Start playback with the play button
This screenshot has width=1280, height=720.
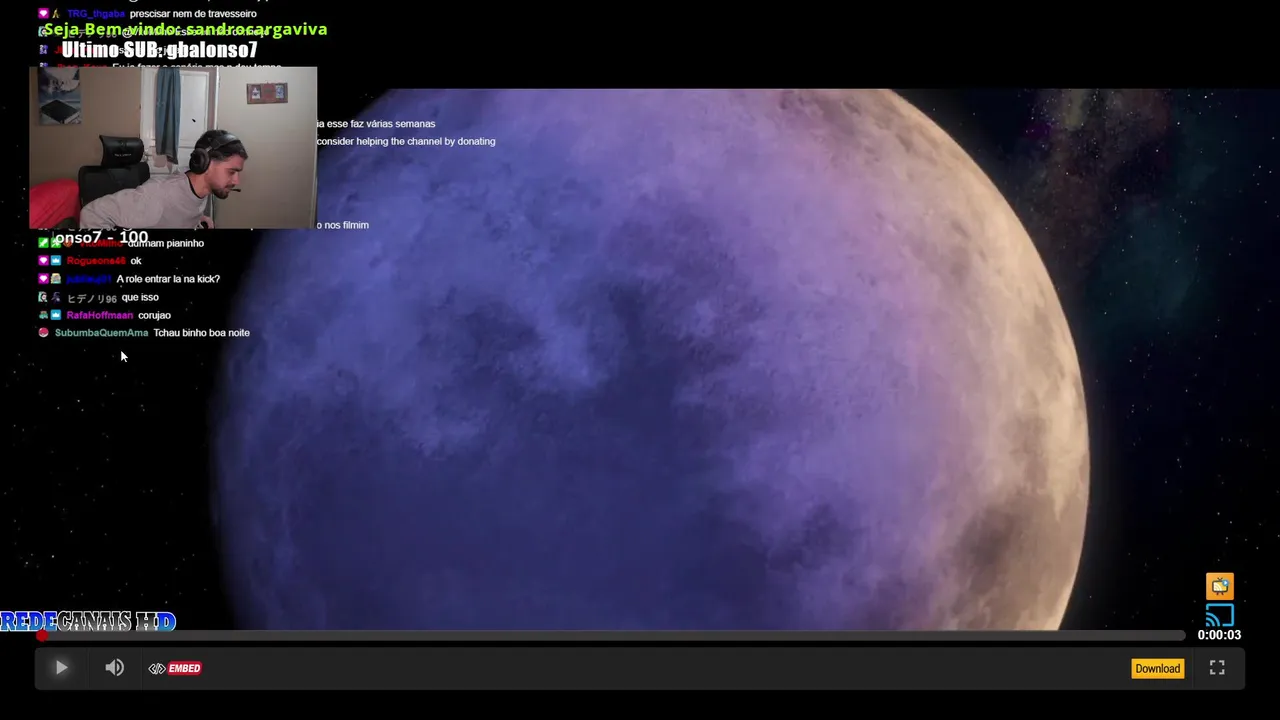point(61,668)
